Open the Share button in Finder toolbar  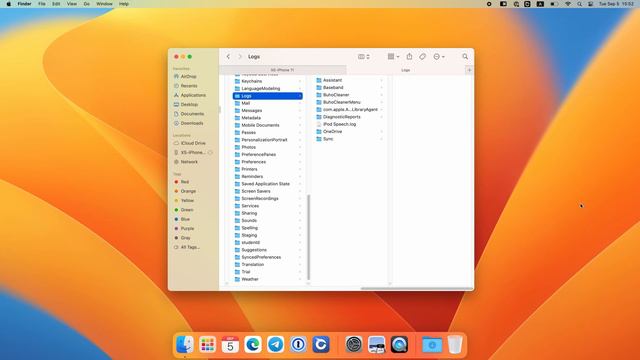point(409,57)
